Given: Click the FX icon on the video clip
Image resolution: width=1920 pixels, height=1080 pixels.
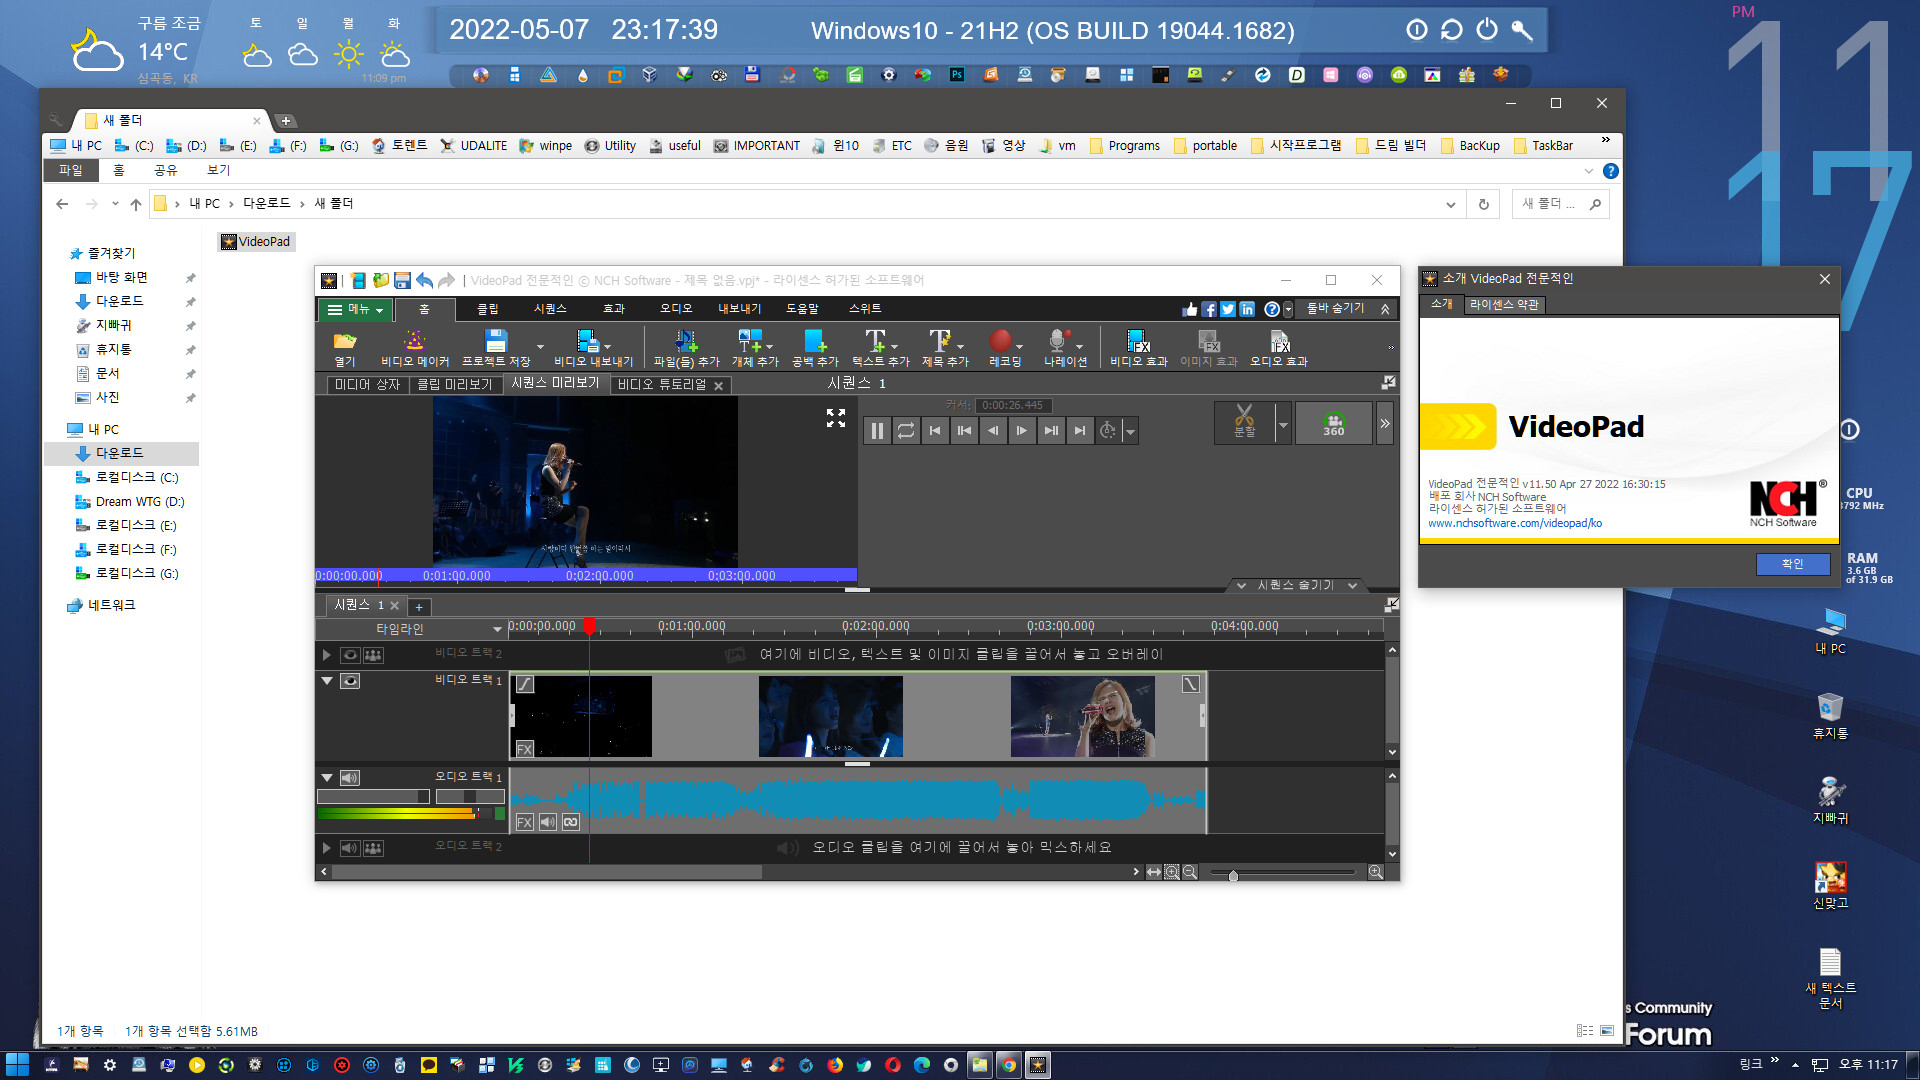Looking at the screenshot, I should 524,749.
